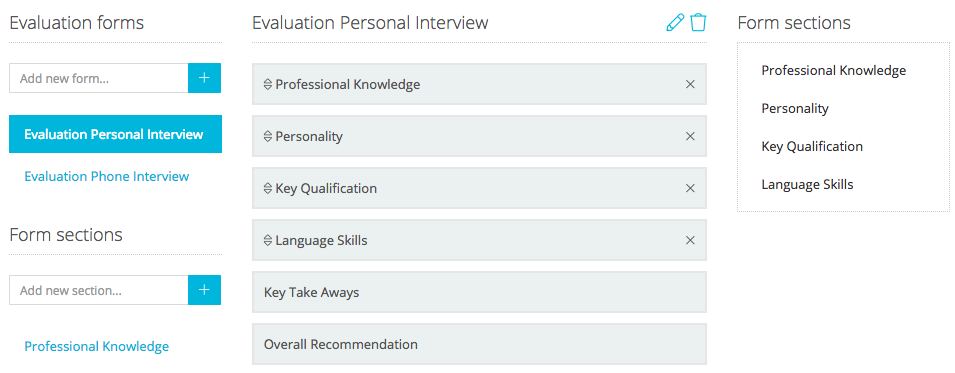Remove Personality section using its X
The width and height of the screenshot is (955, 373).
click(x=690, y=137)
